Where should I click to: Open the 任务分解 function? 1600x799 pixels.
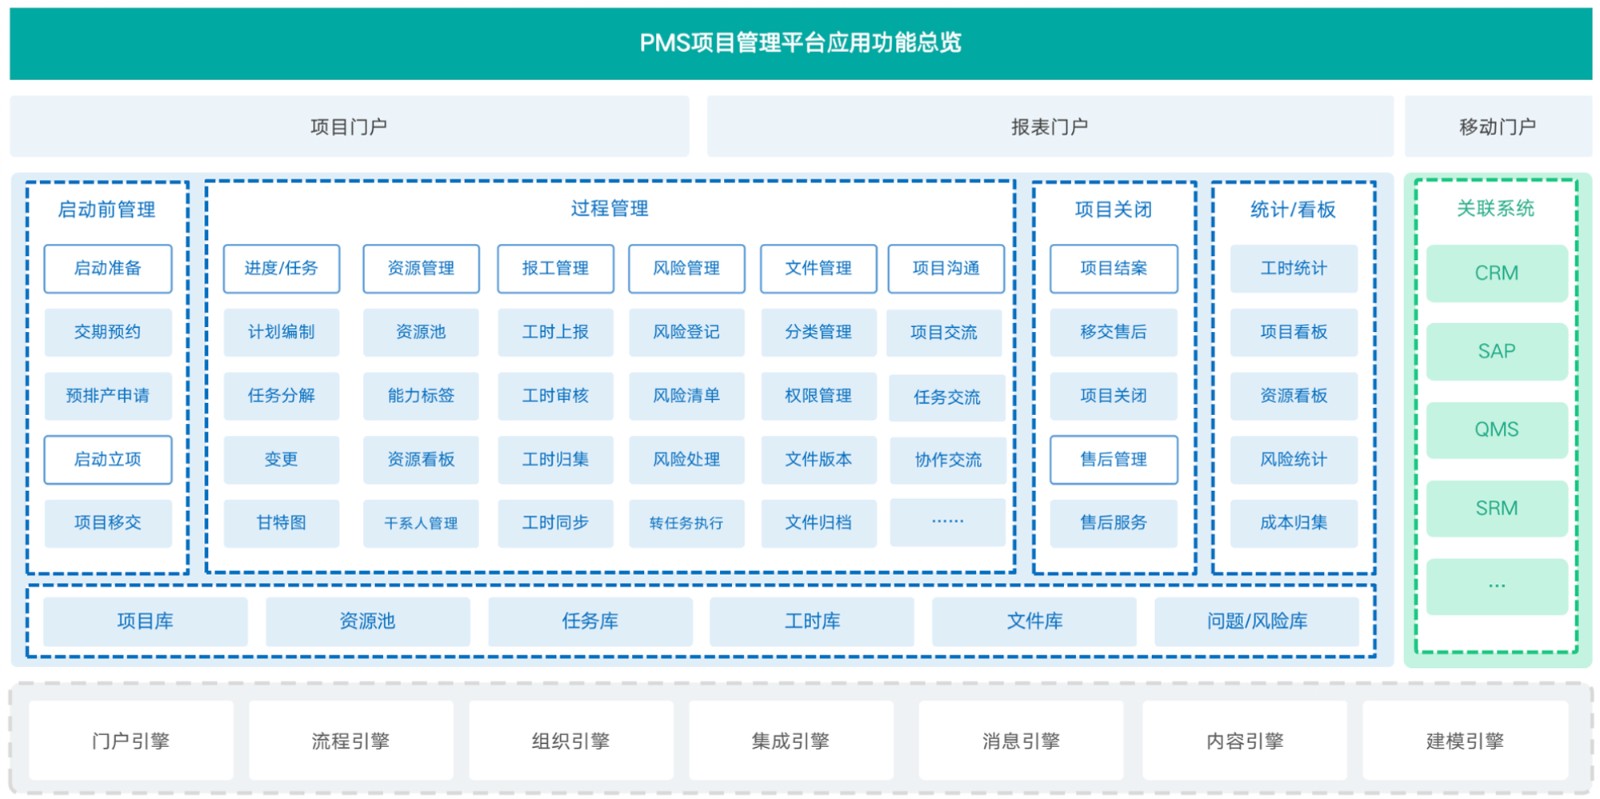click(x=281, y=396)
